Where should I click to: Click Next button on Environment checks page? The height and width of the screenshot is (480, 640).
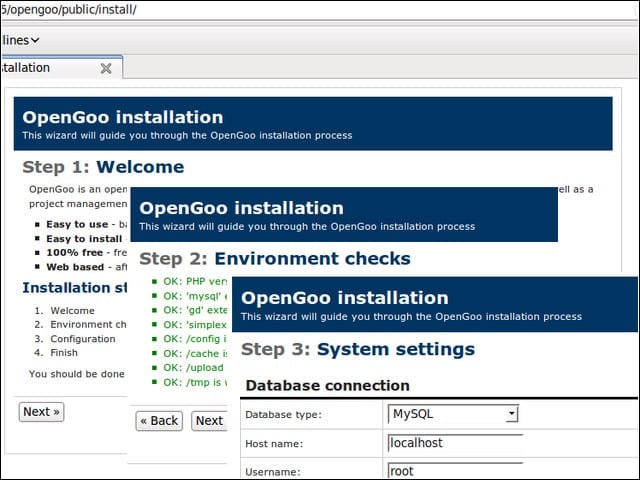click(209, 421)
